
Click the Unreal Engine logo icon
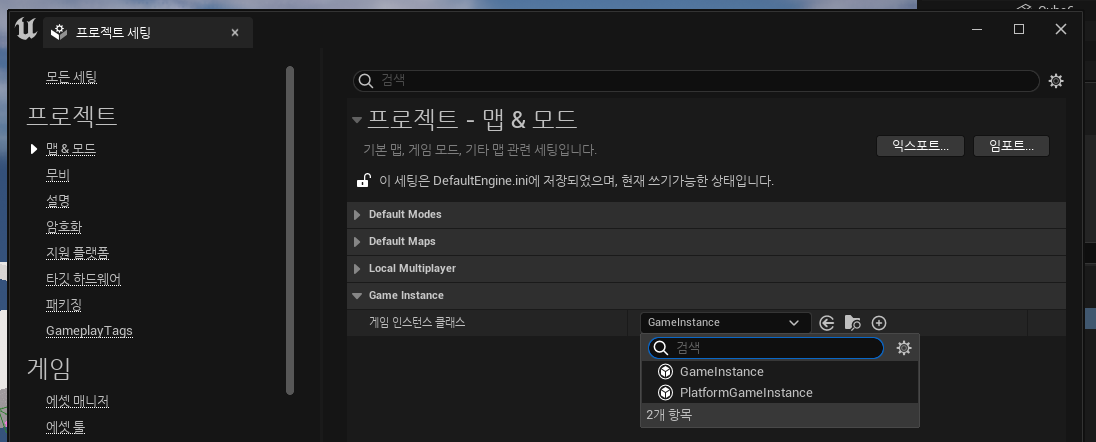point(26,29)
